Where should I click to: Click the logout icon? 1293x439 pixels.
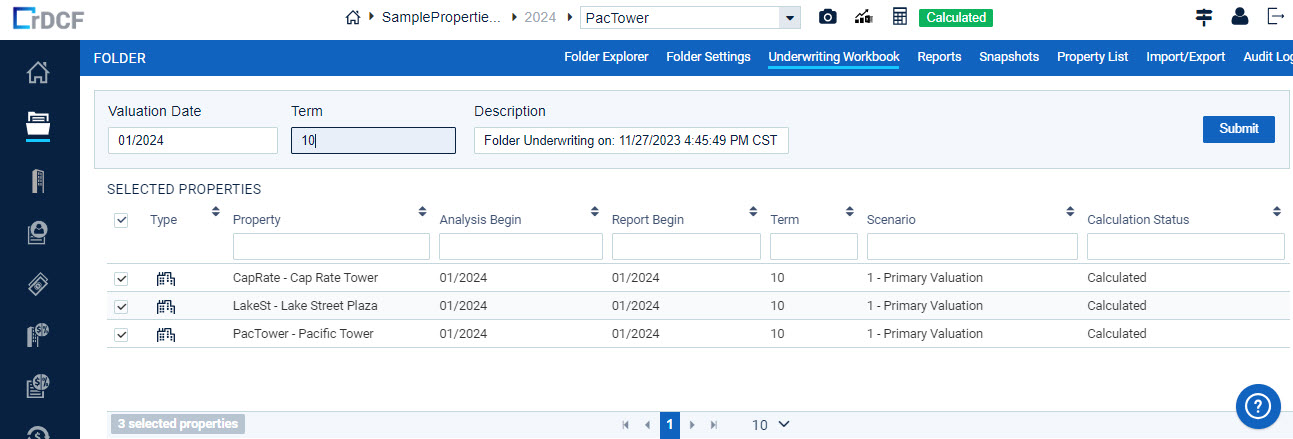coord(1275,17)
